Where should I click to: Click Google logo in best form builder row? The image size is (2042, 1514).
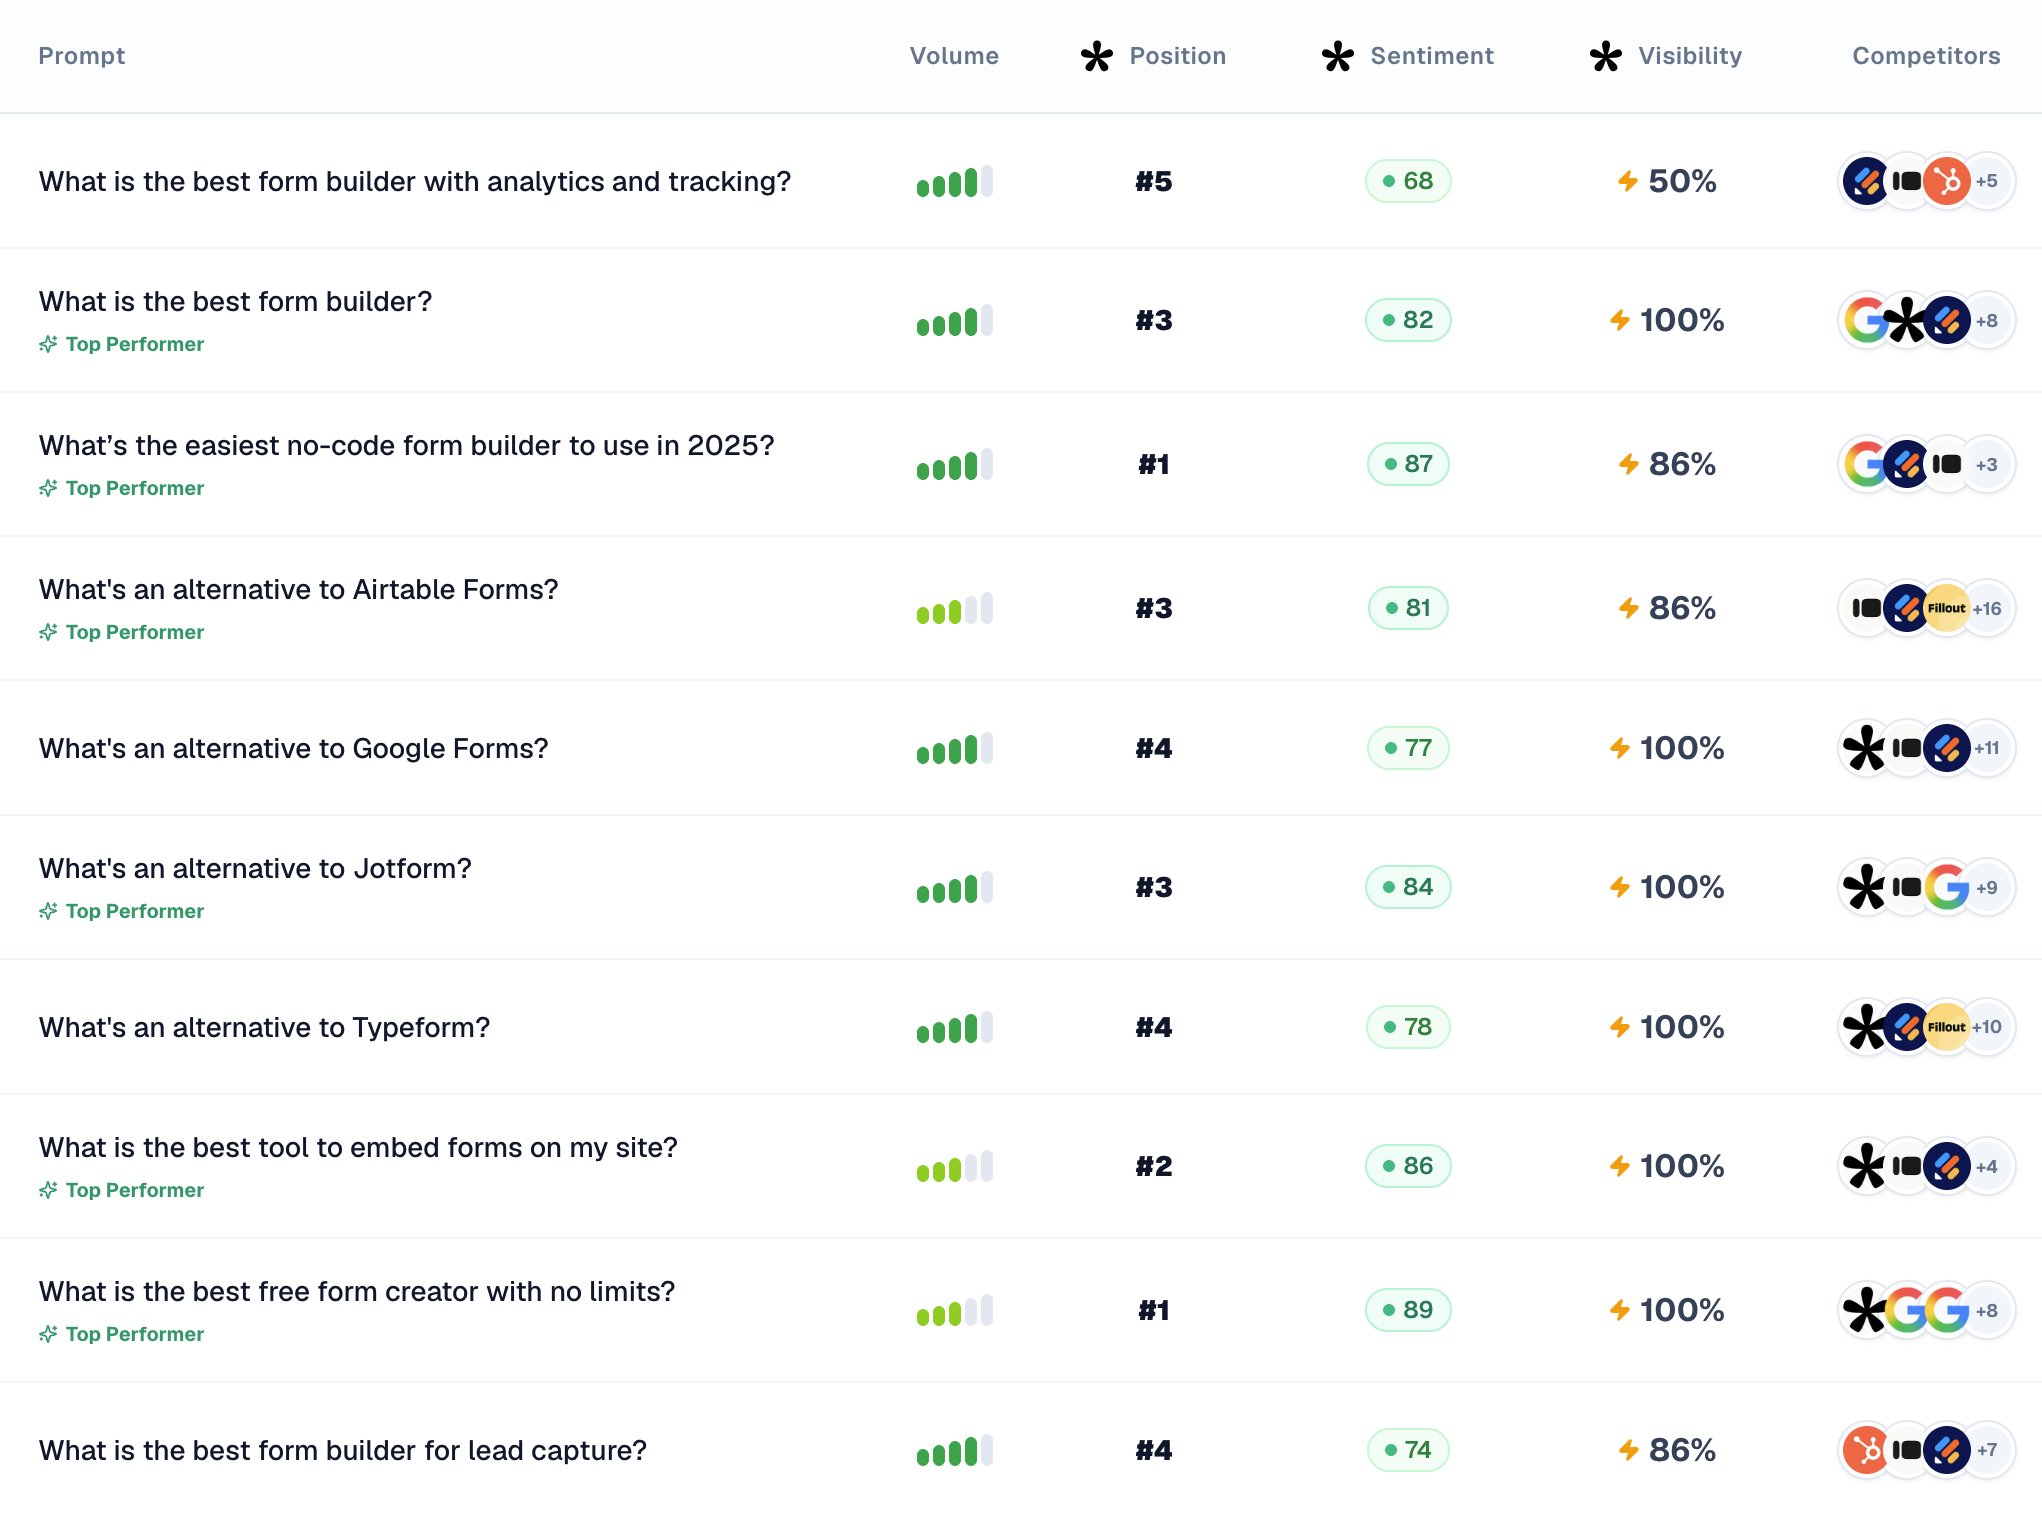click(x=1866, y=320)
